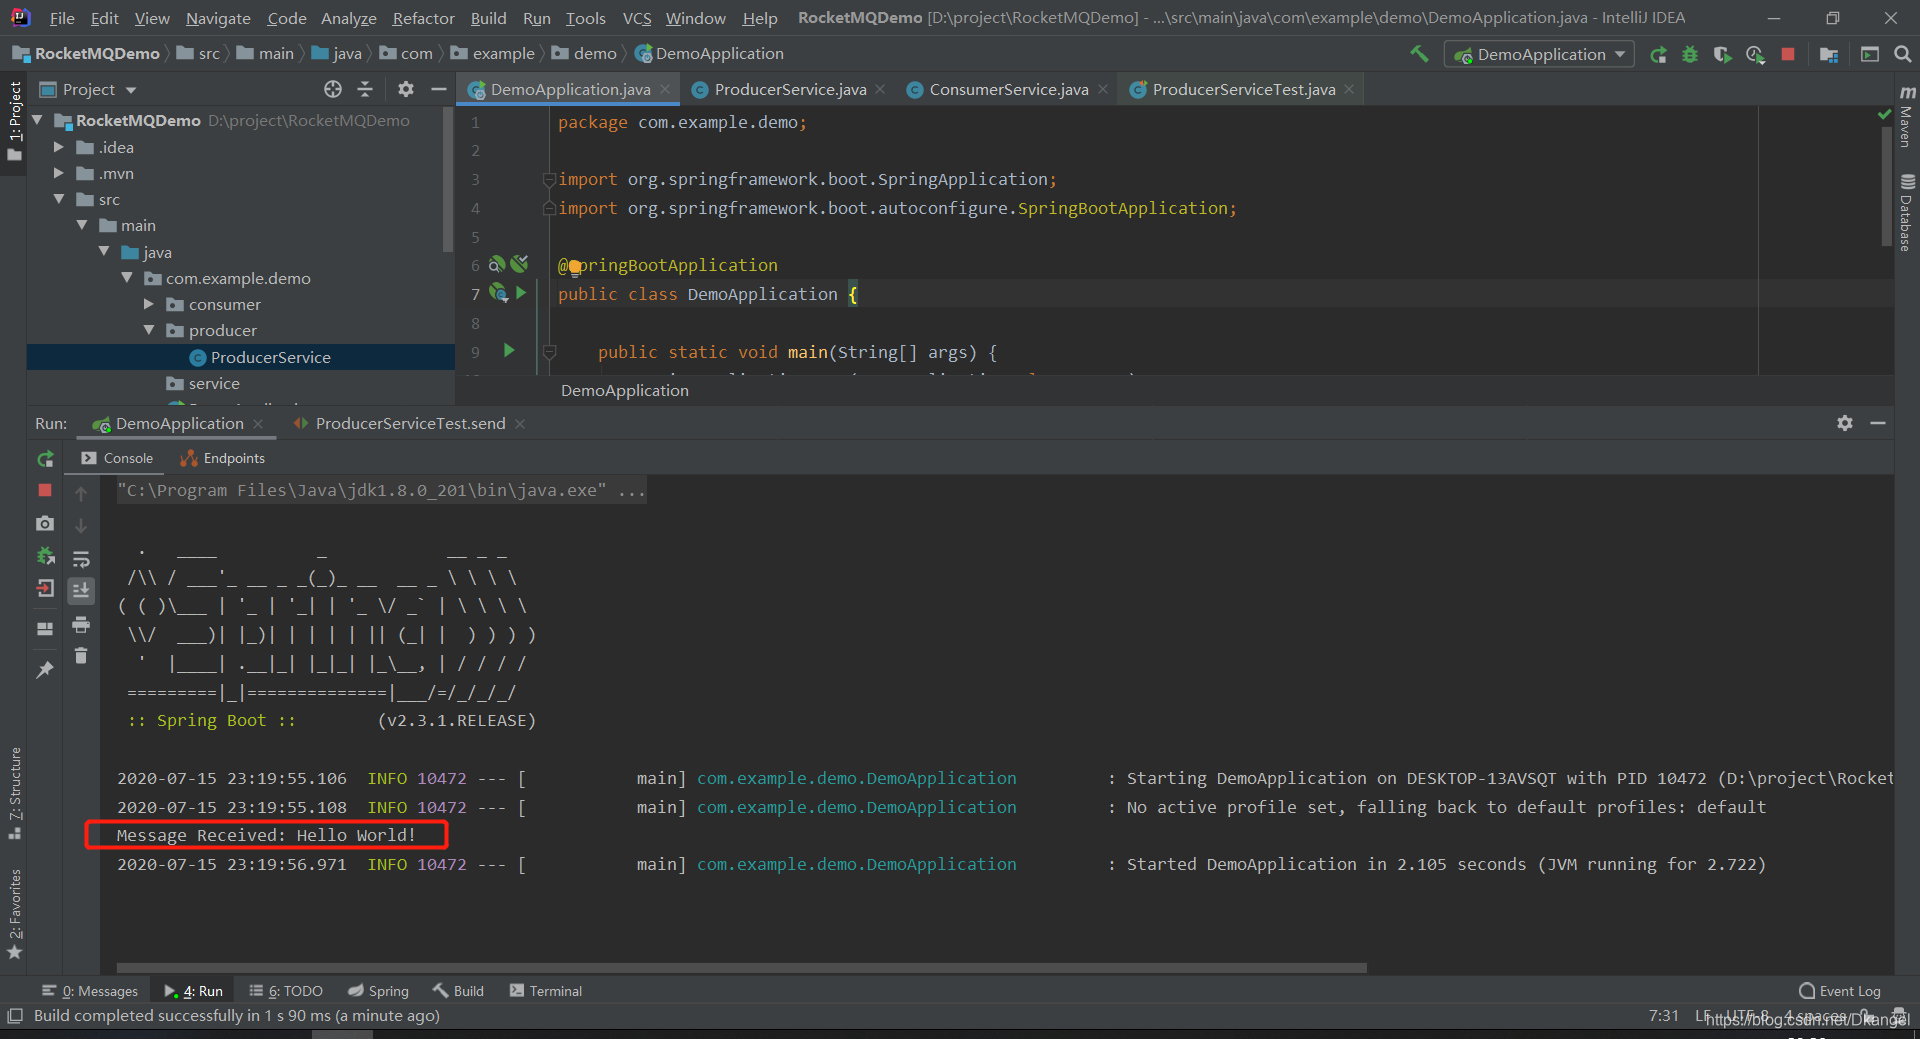Toggle scroll to end of console
This screenshot has height=1039, width=1920.
(x=81, y=591)
